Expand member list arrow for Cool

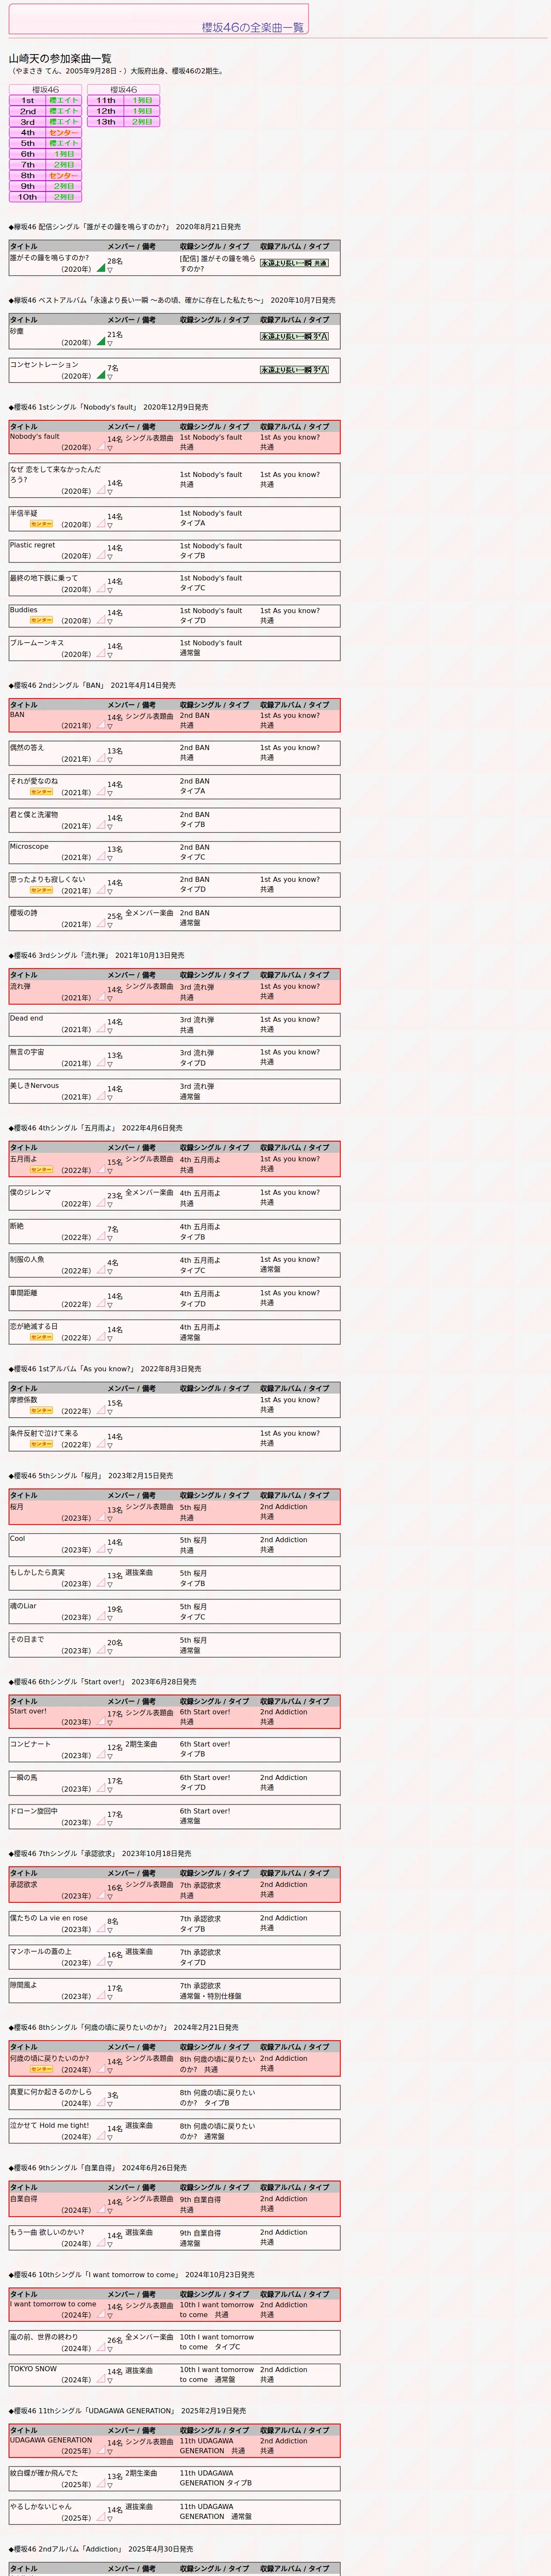coord(110,1552)
